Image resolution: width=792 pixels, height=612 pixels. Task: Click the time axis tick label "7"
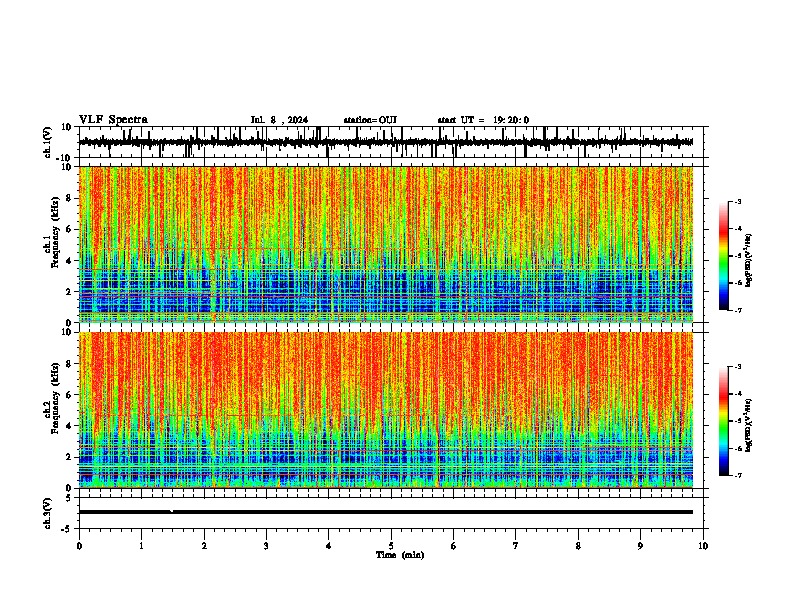(516, 546)
